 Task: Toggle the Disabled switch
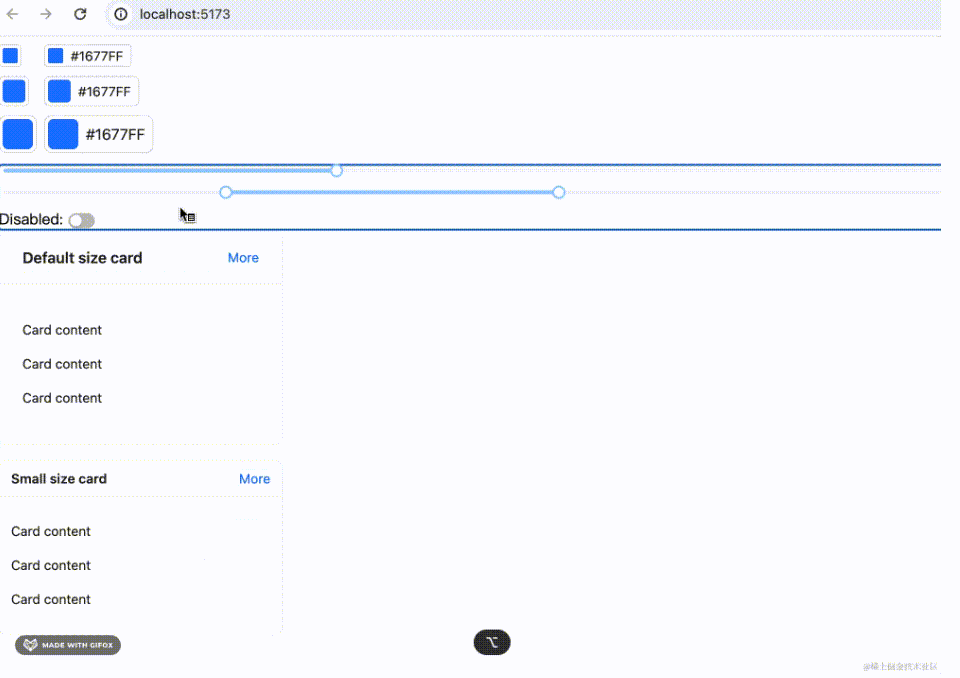(81, 220)
